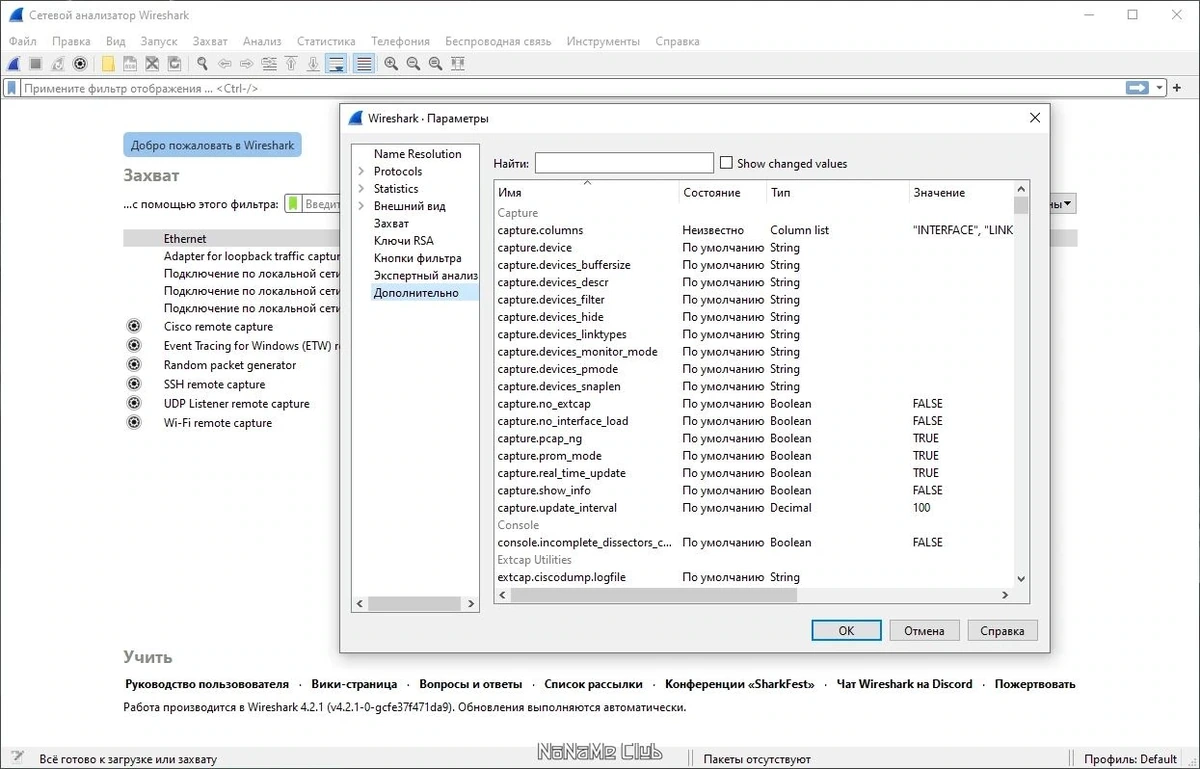Click the reset zoom to normal icon
This screenshot has width=1200, height=769.
click(x=435, y=63)
